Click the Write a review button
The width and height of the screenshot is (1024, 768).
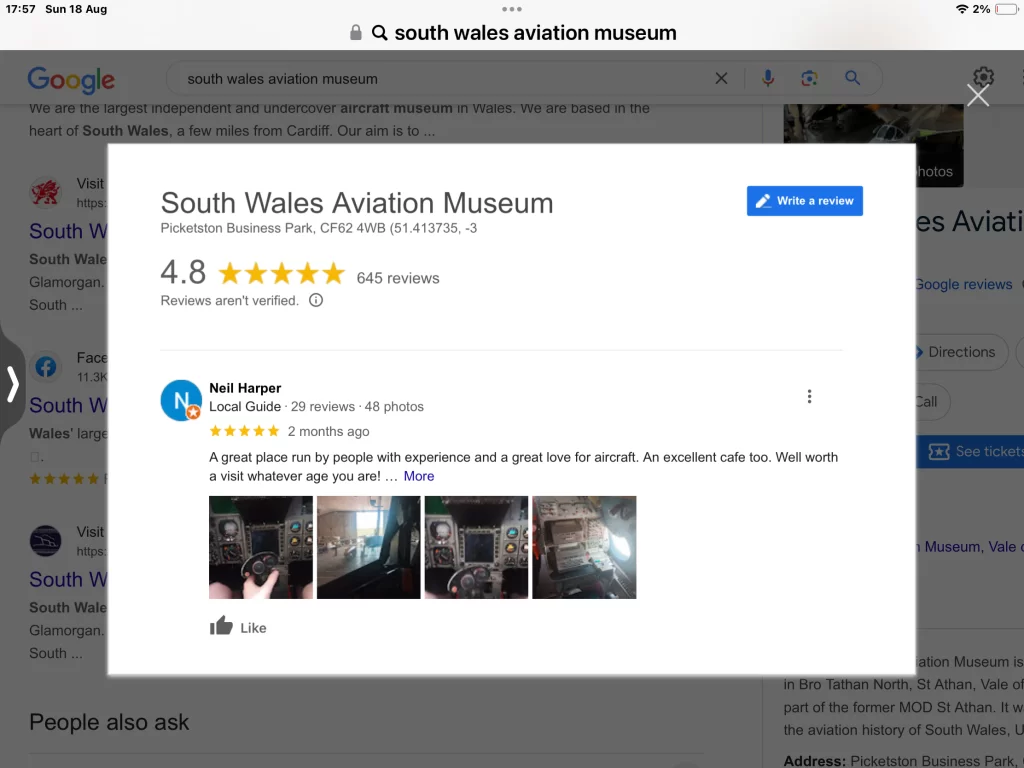coord(805,200)
